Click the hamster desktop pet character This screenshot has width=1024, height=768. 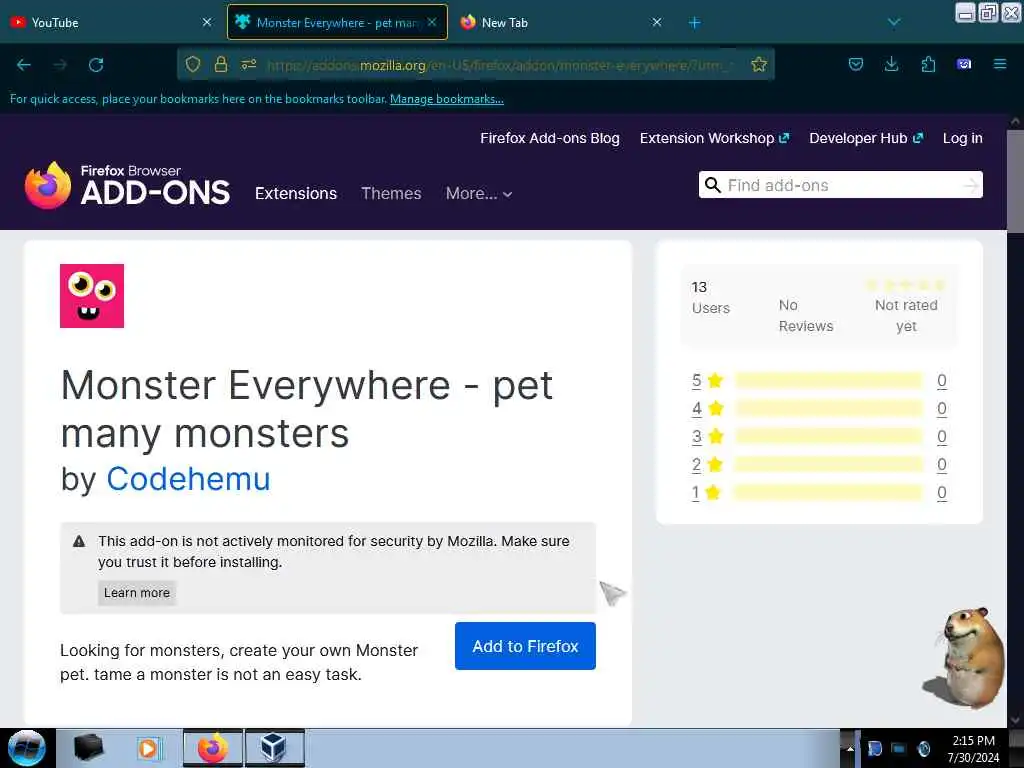(965, 658)
